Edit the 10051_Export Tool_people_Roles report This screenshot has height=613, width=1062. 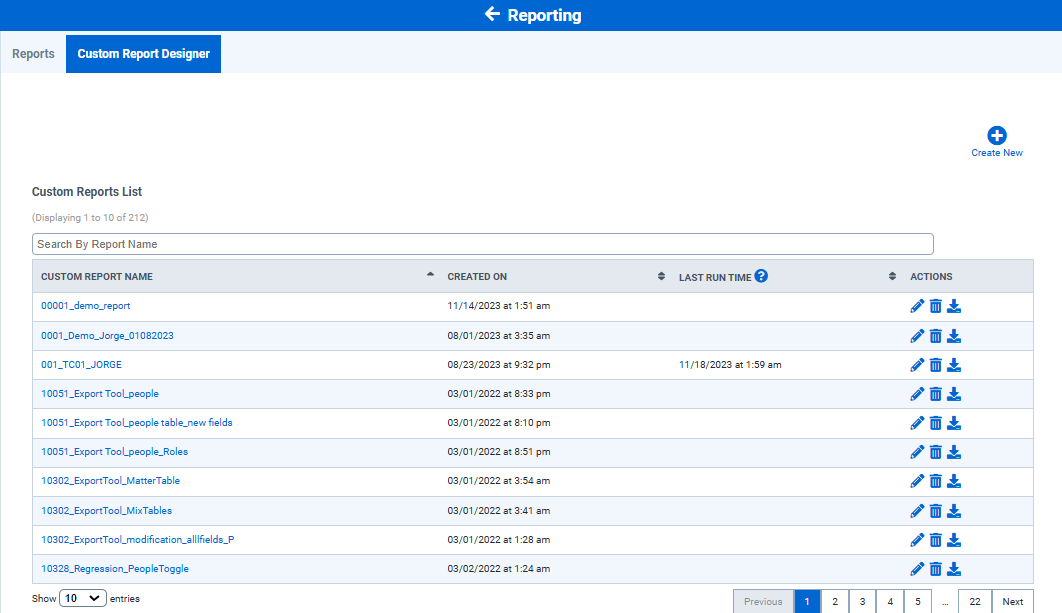(x=917, y=452)
